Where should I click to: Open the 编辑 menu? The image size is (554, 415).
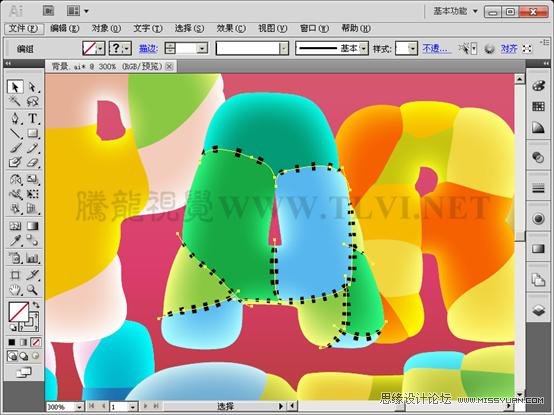pyautogui.click(x=65, y=28)
